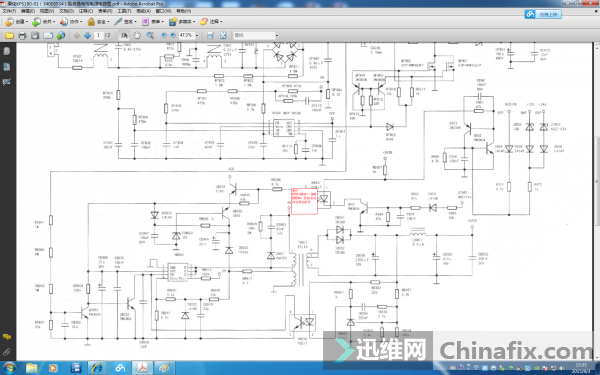The image size is (600, 375).
Task: Click the page number input field
Action: 98,35
